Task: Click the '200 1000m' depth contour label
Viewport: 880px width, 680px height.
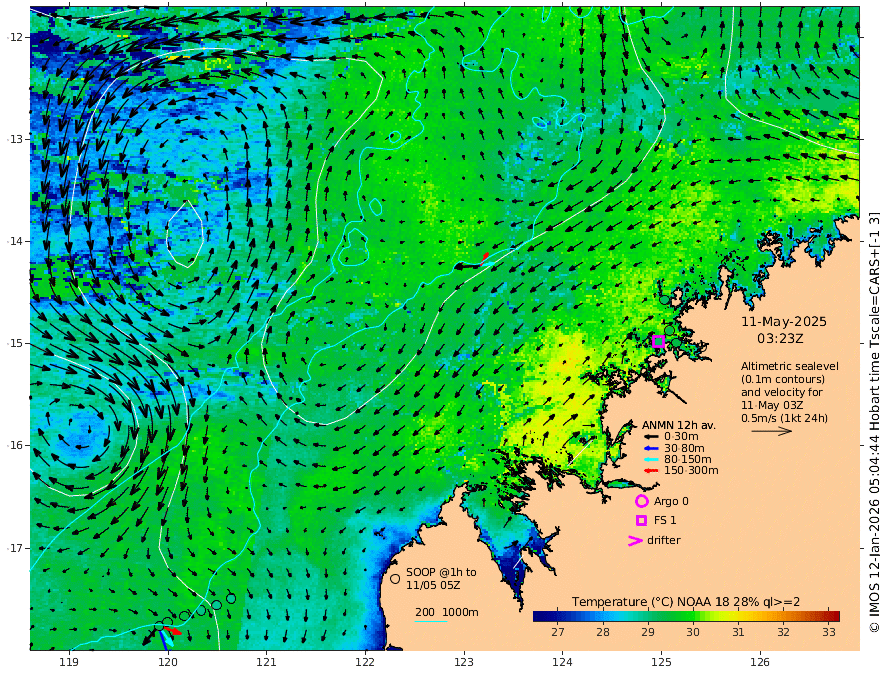Action: pos(447,612)
